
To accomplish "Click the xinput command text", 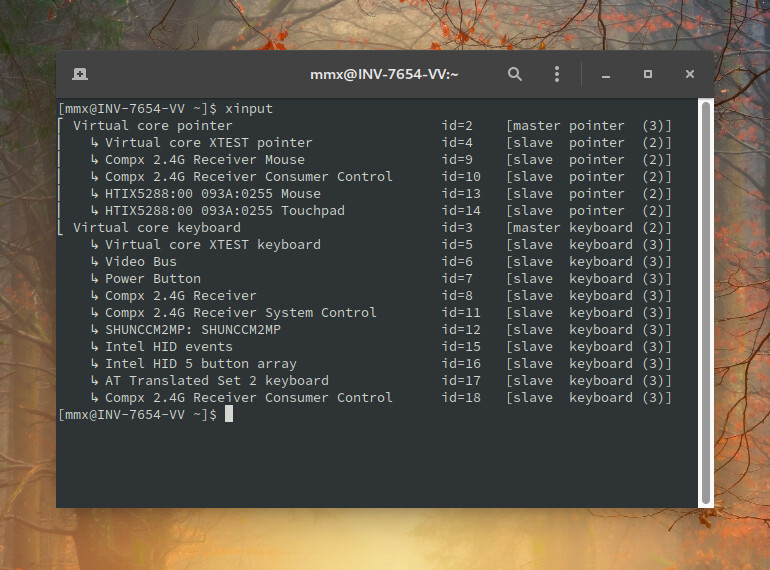I will pos(249,109).
